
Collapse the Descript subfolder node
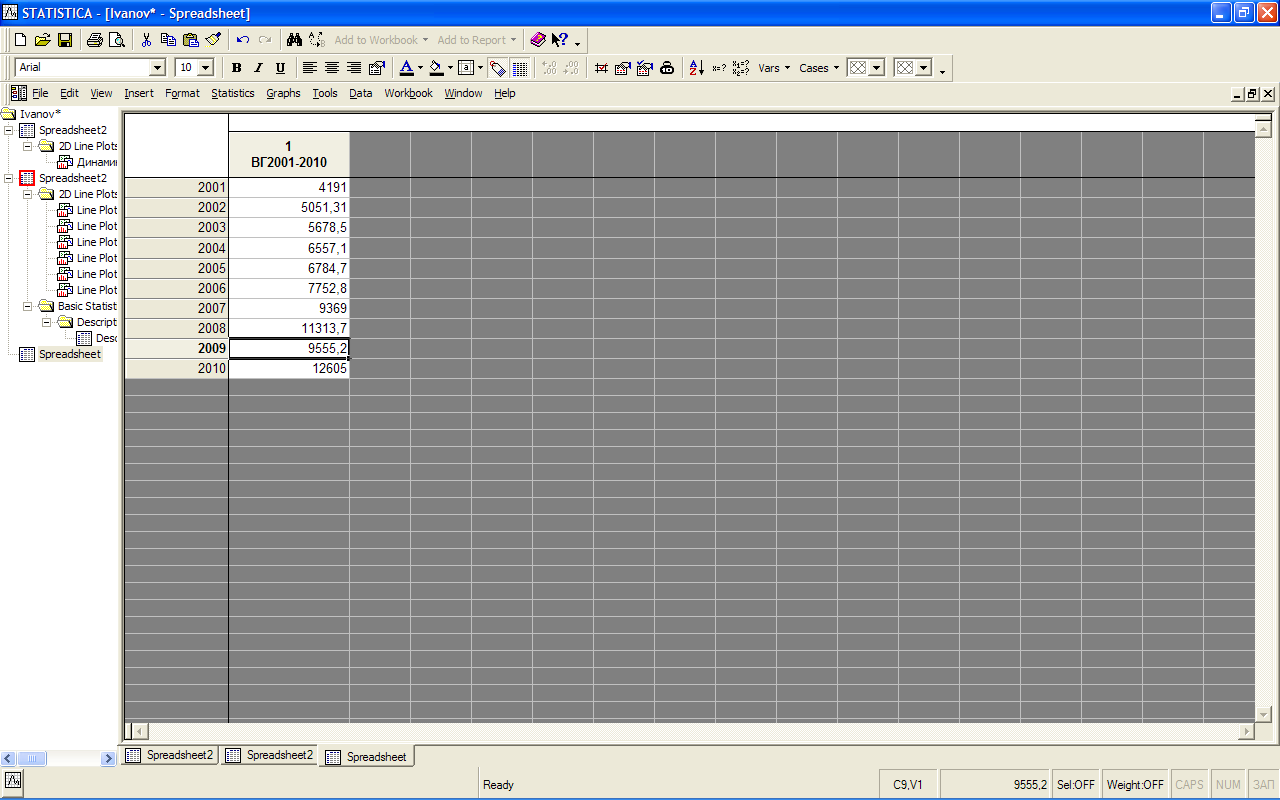(x=47, y=322)
